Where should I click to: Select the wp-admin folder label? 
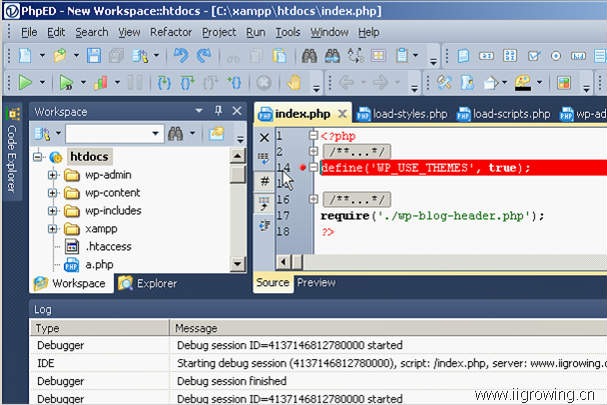108,175
